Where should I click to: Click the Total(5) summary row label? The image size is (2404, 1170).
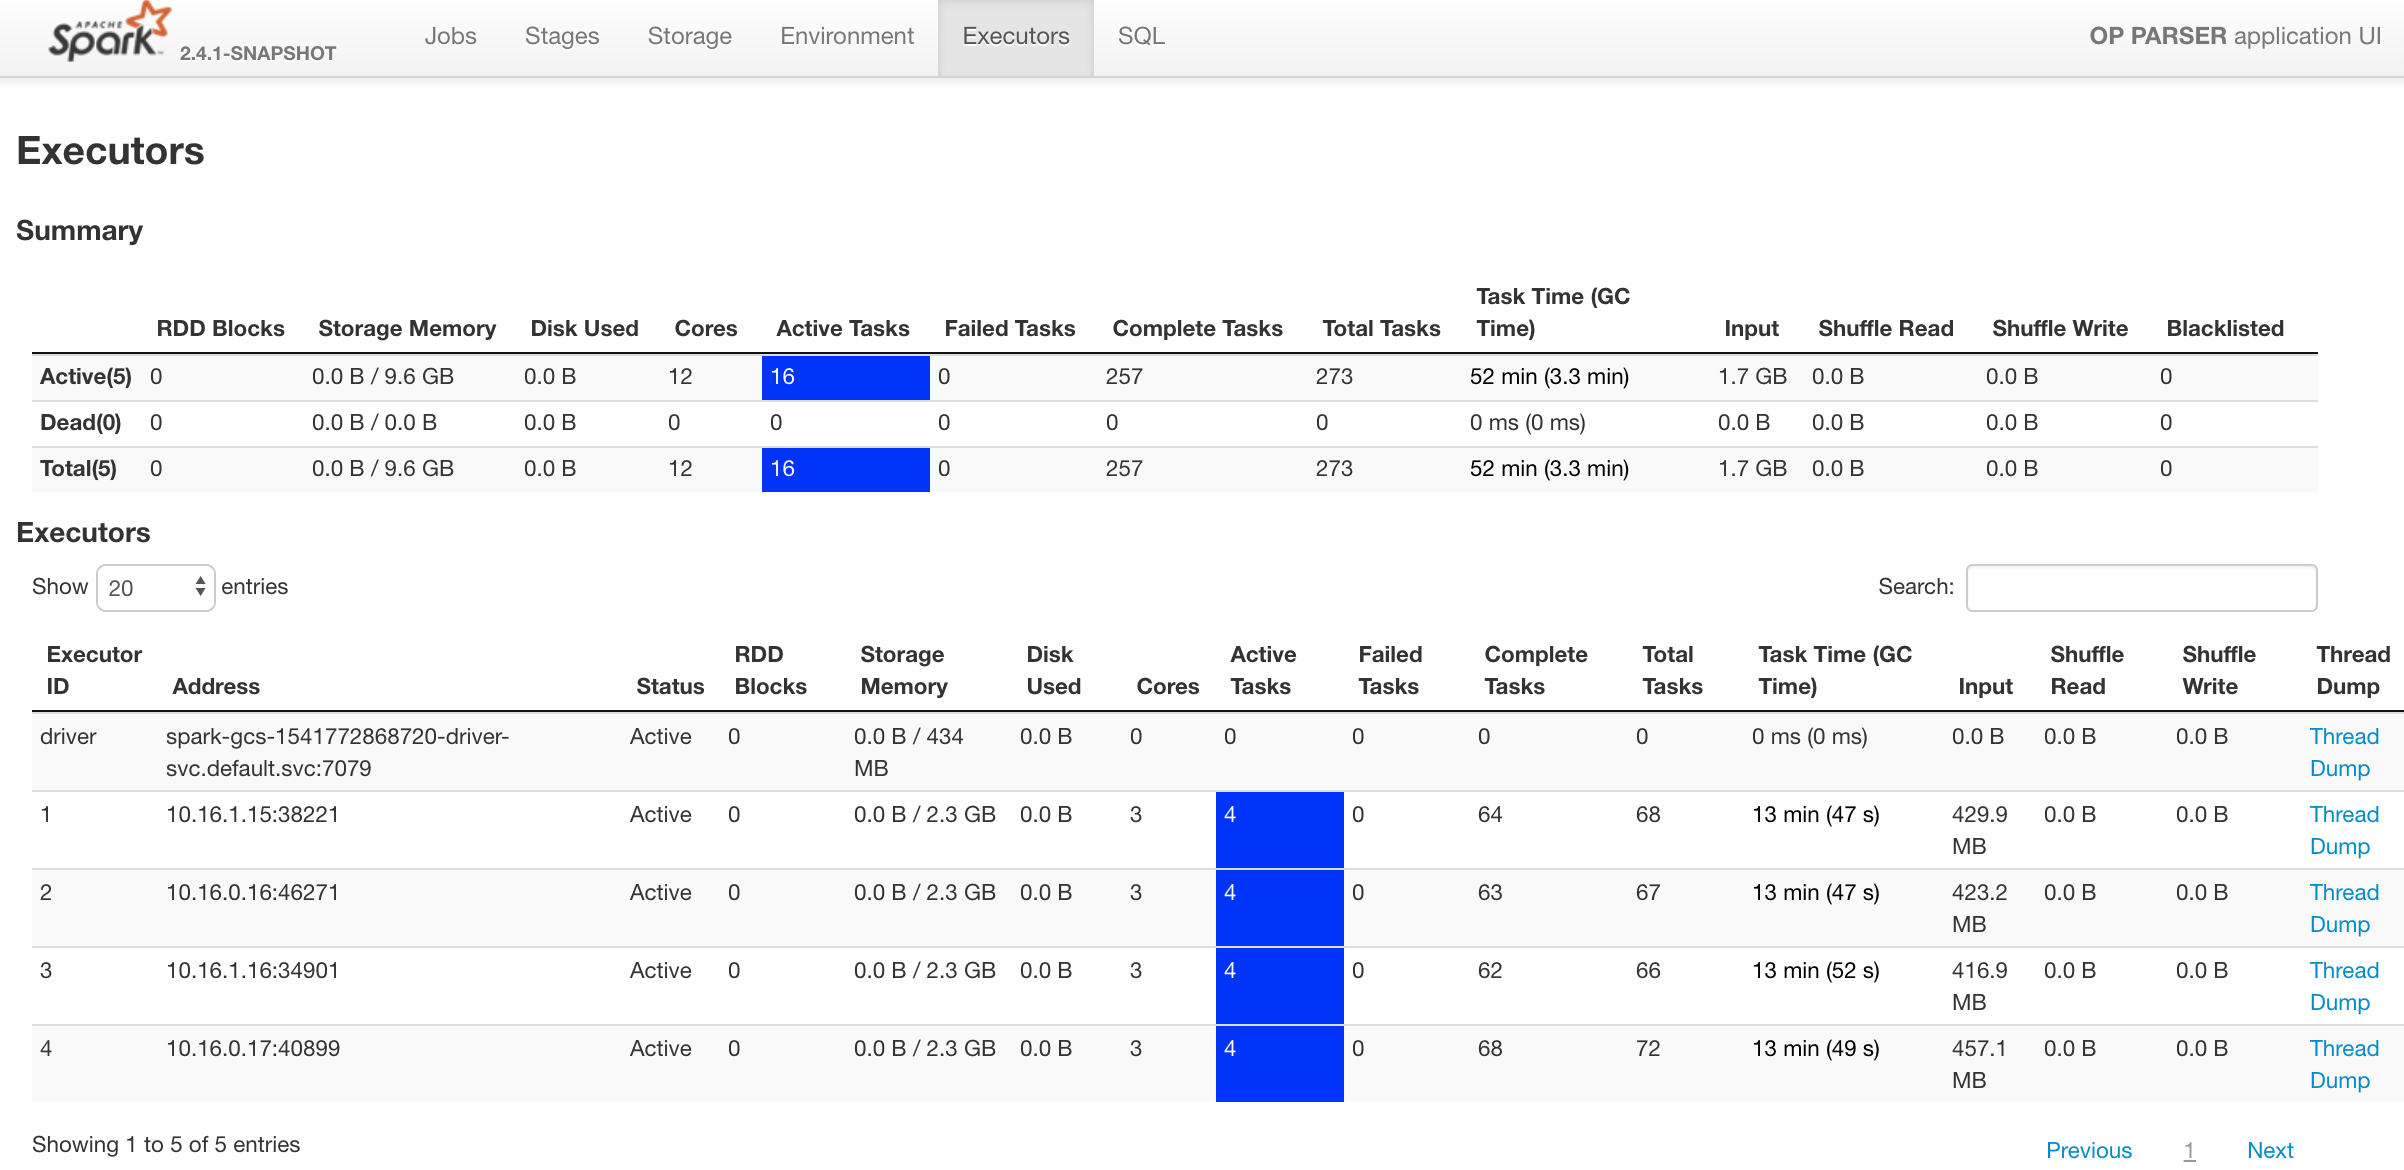pyautogui.click(x=78, y=469)
